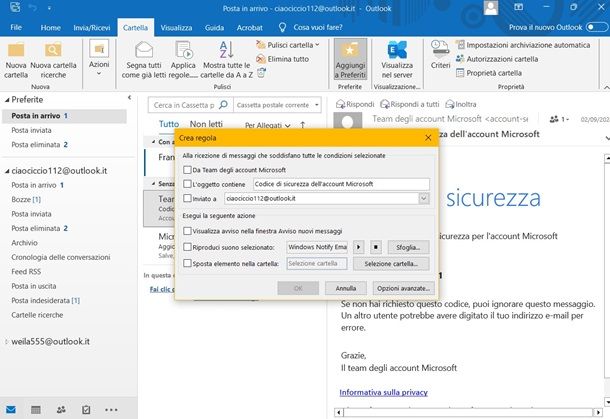Viewport: 610px width, 419px height.
Task: Enable Visualizza avviso nella finestra option
Action: tap(187, 231)
